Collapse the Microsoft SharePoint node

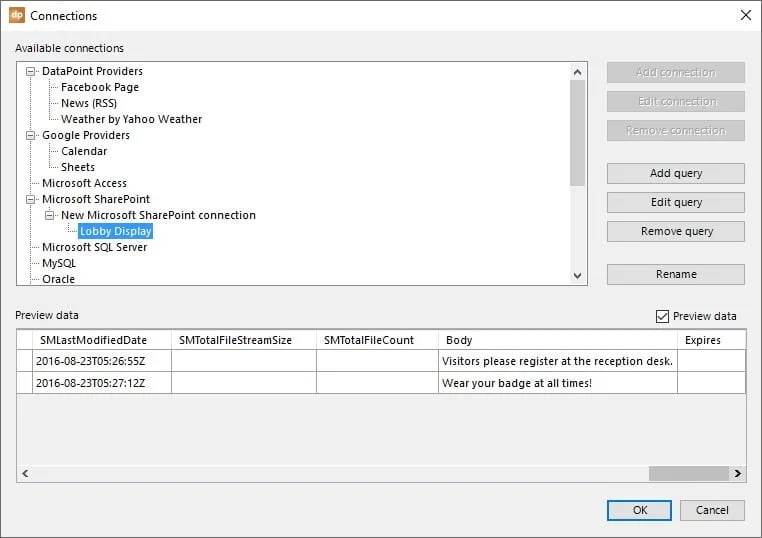pos(30,199)
